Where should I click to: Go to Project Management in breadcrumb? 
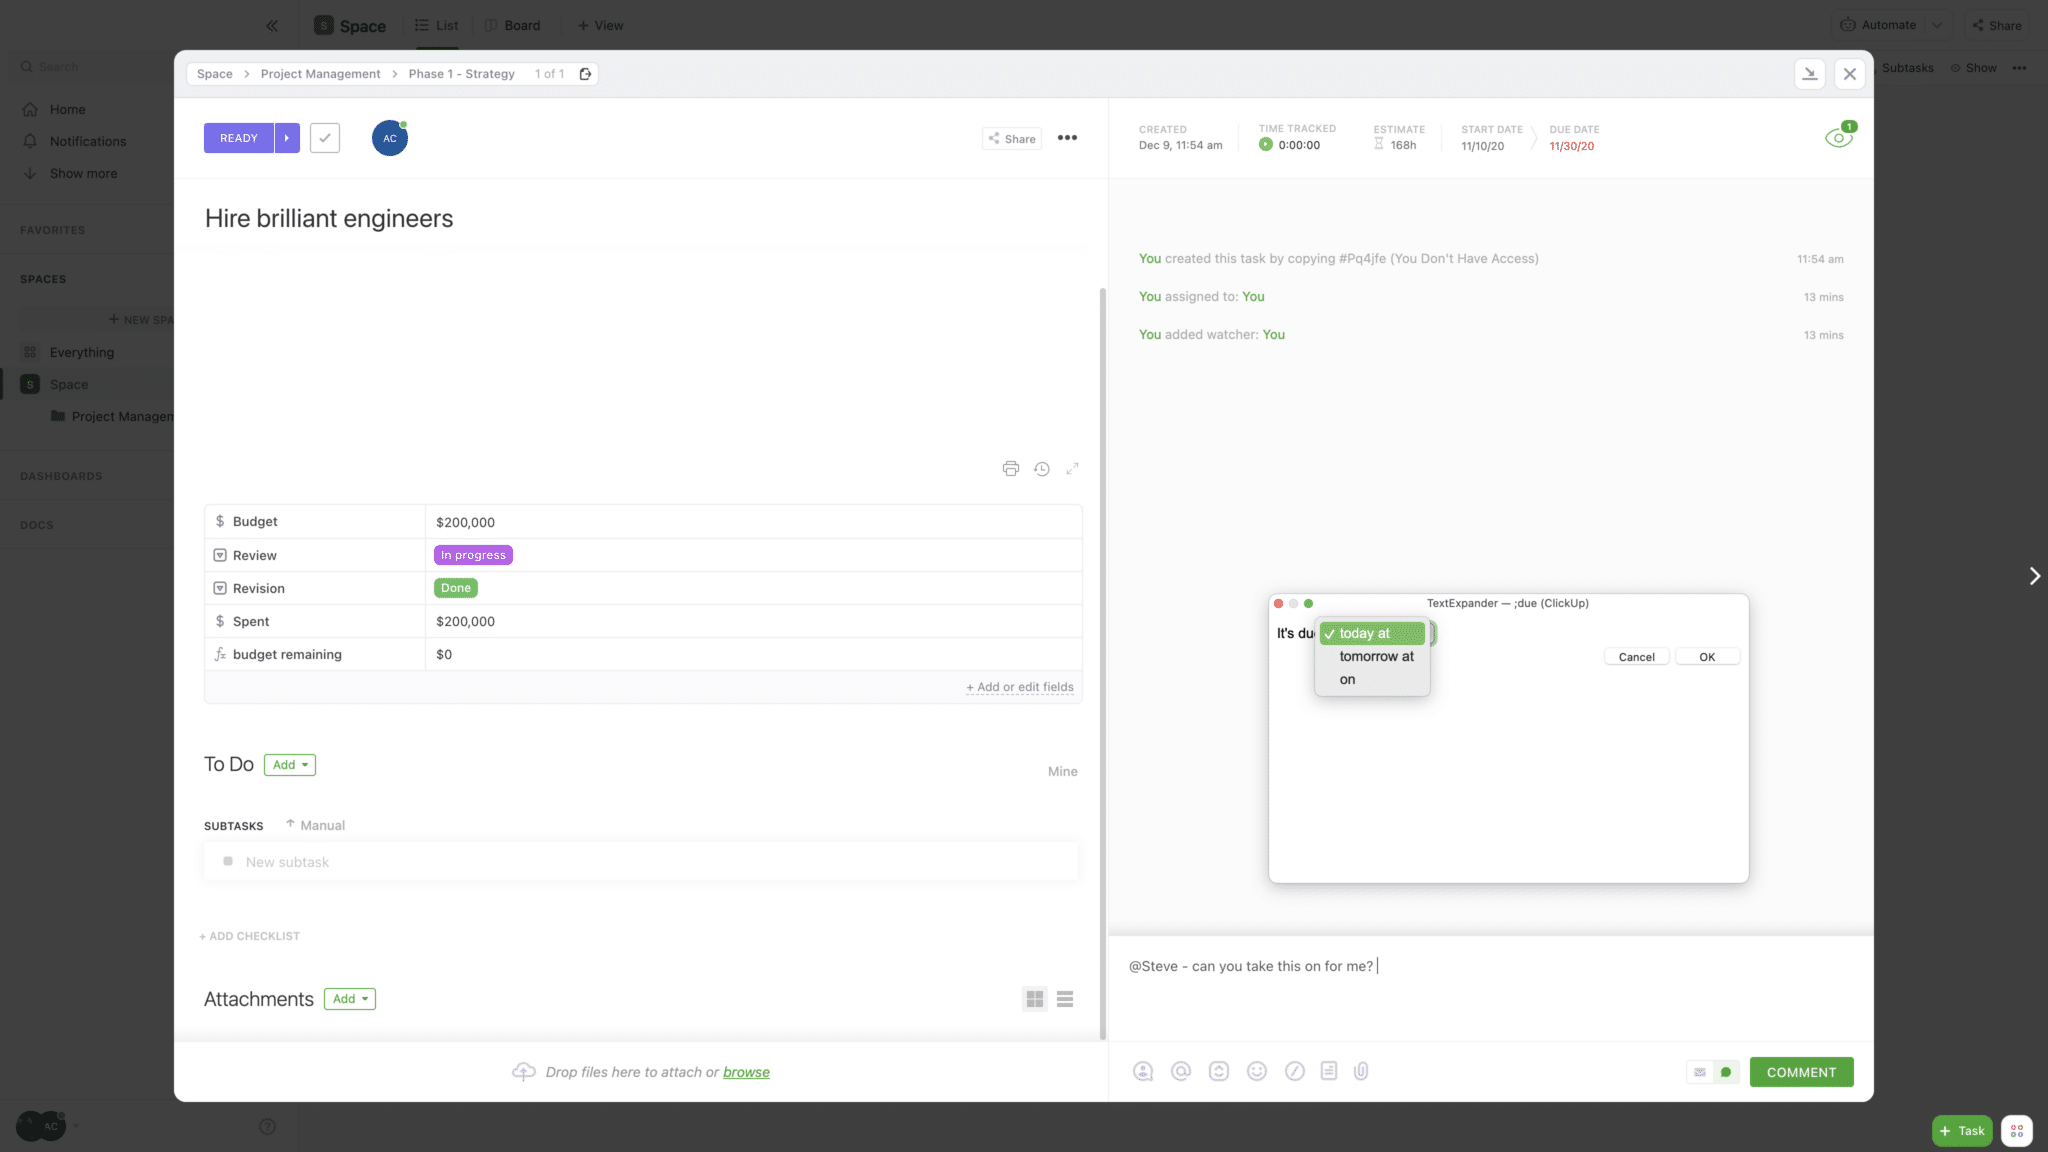[x=320, y=74]
